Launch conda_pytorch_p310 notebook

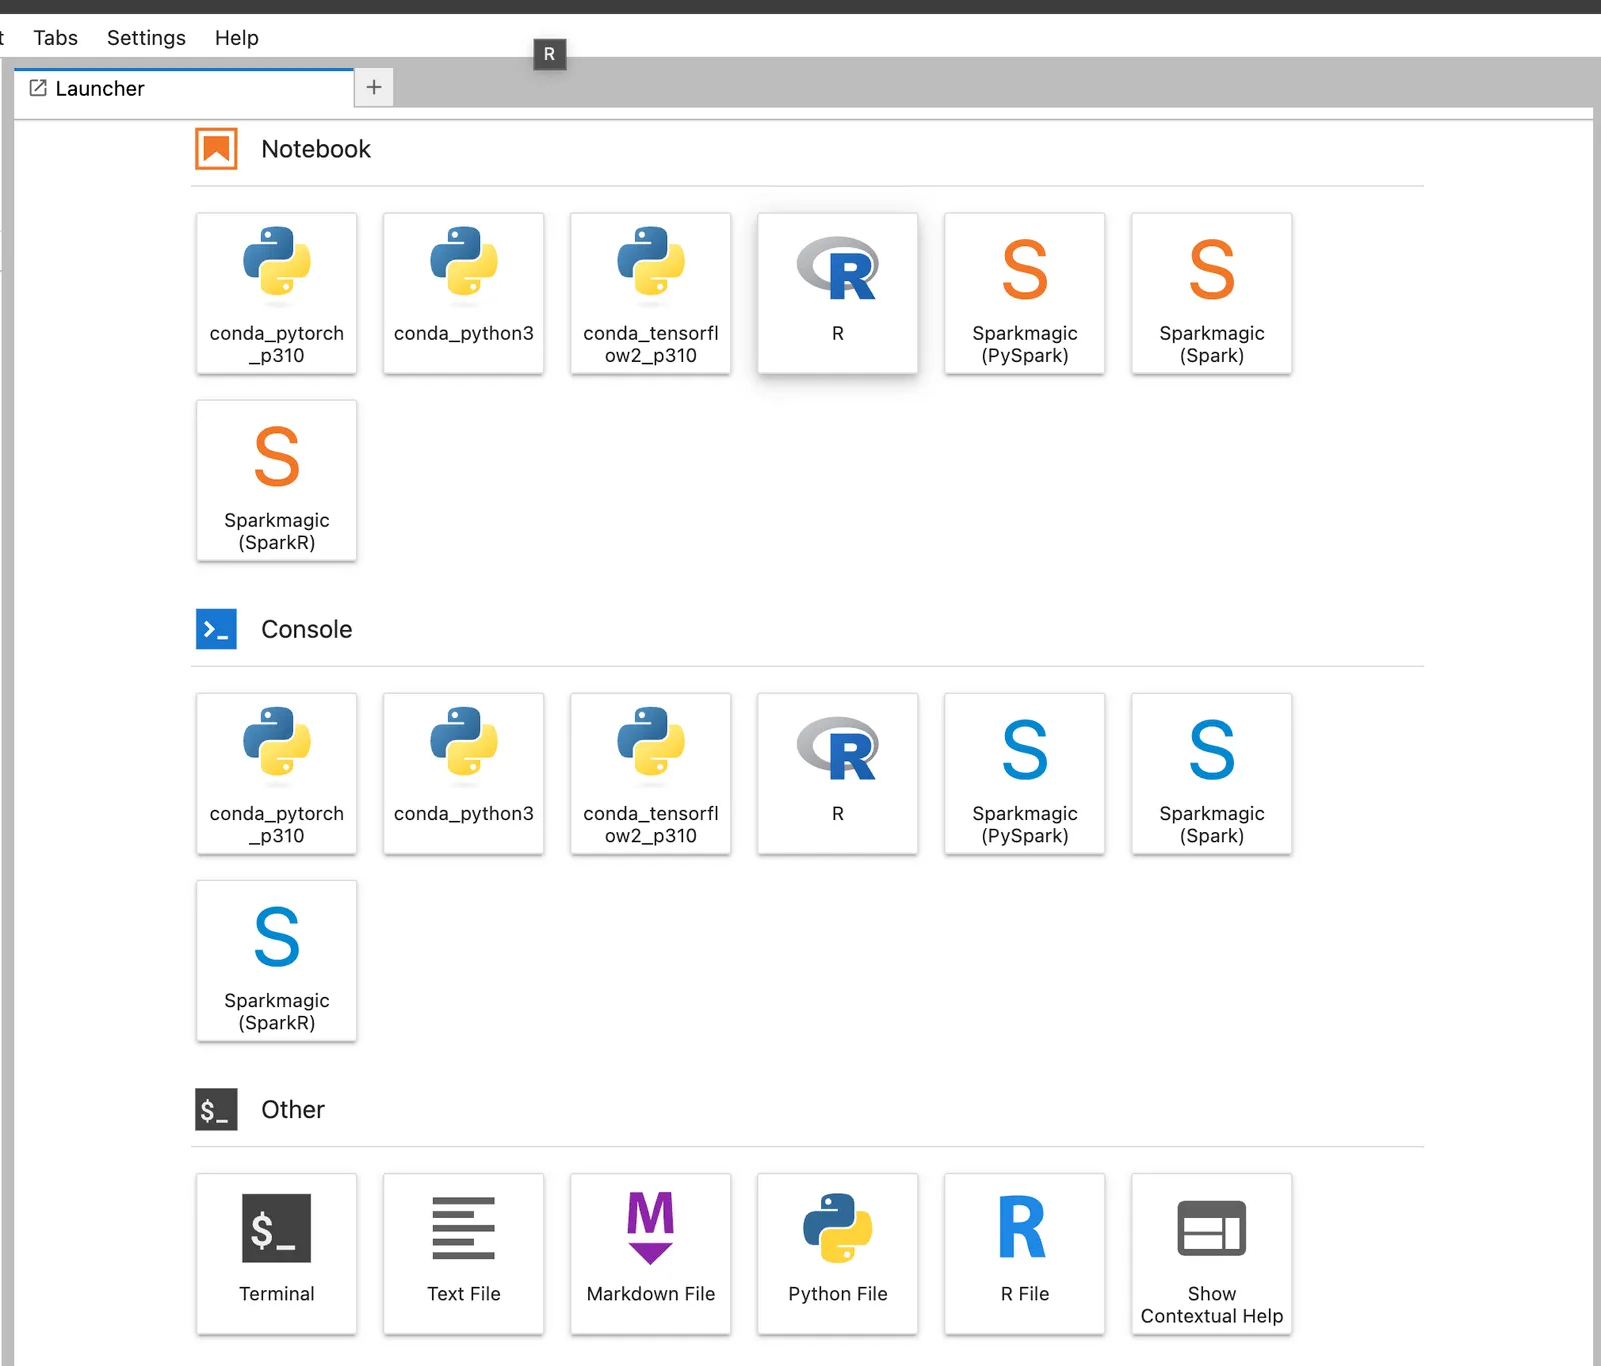tap(276, 293)
